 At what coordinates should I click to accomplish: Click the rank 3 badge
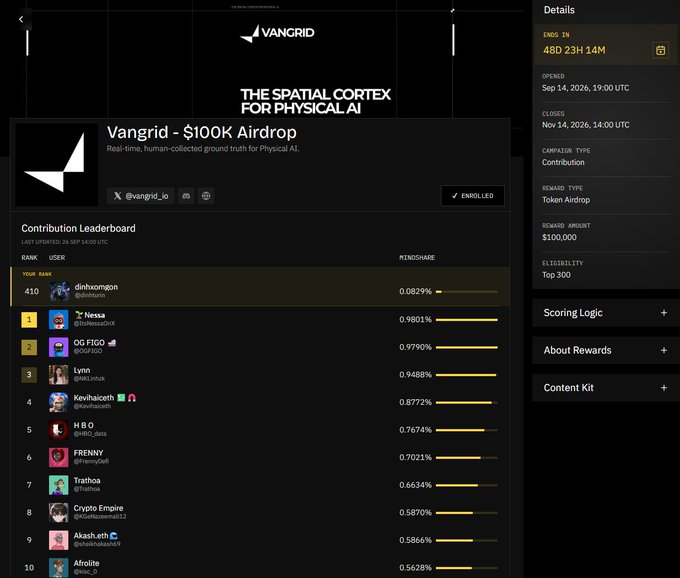coord(29,375)
